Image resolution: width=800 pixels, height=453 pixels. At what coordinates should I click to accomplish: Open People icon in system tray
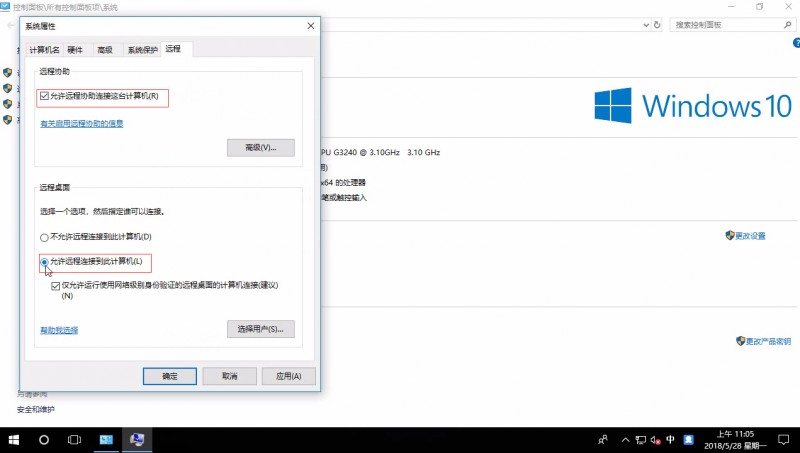coord(603,440)
